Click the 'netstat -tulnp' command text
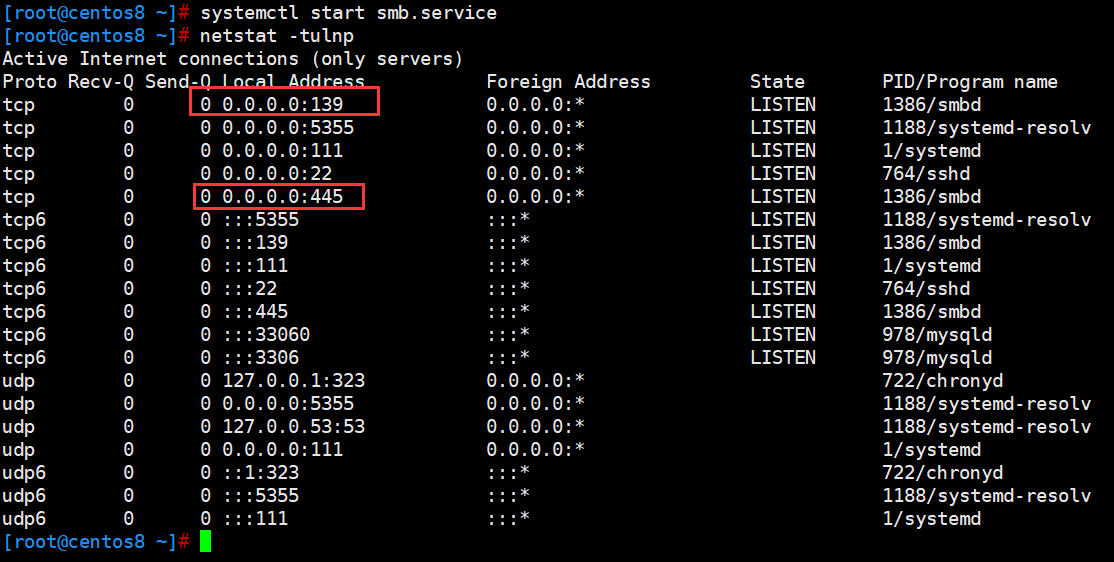Image resolution: width=1114 pixels, height=562 pixels. tap(276, 36)
